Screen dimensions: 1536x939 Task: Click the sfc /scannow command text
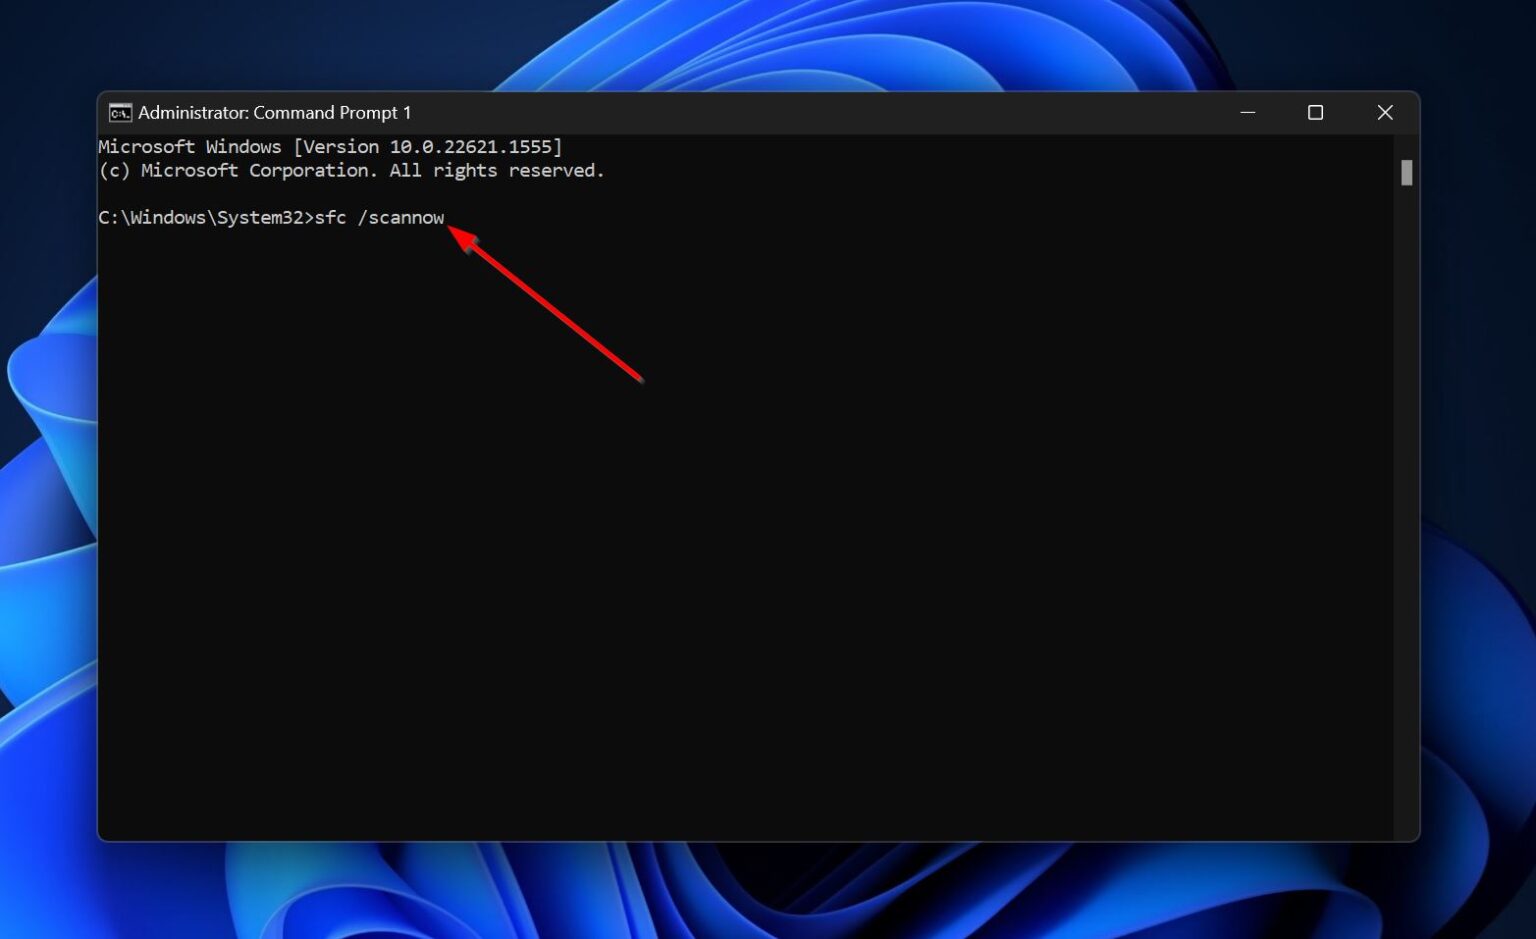tap(379, 217)
